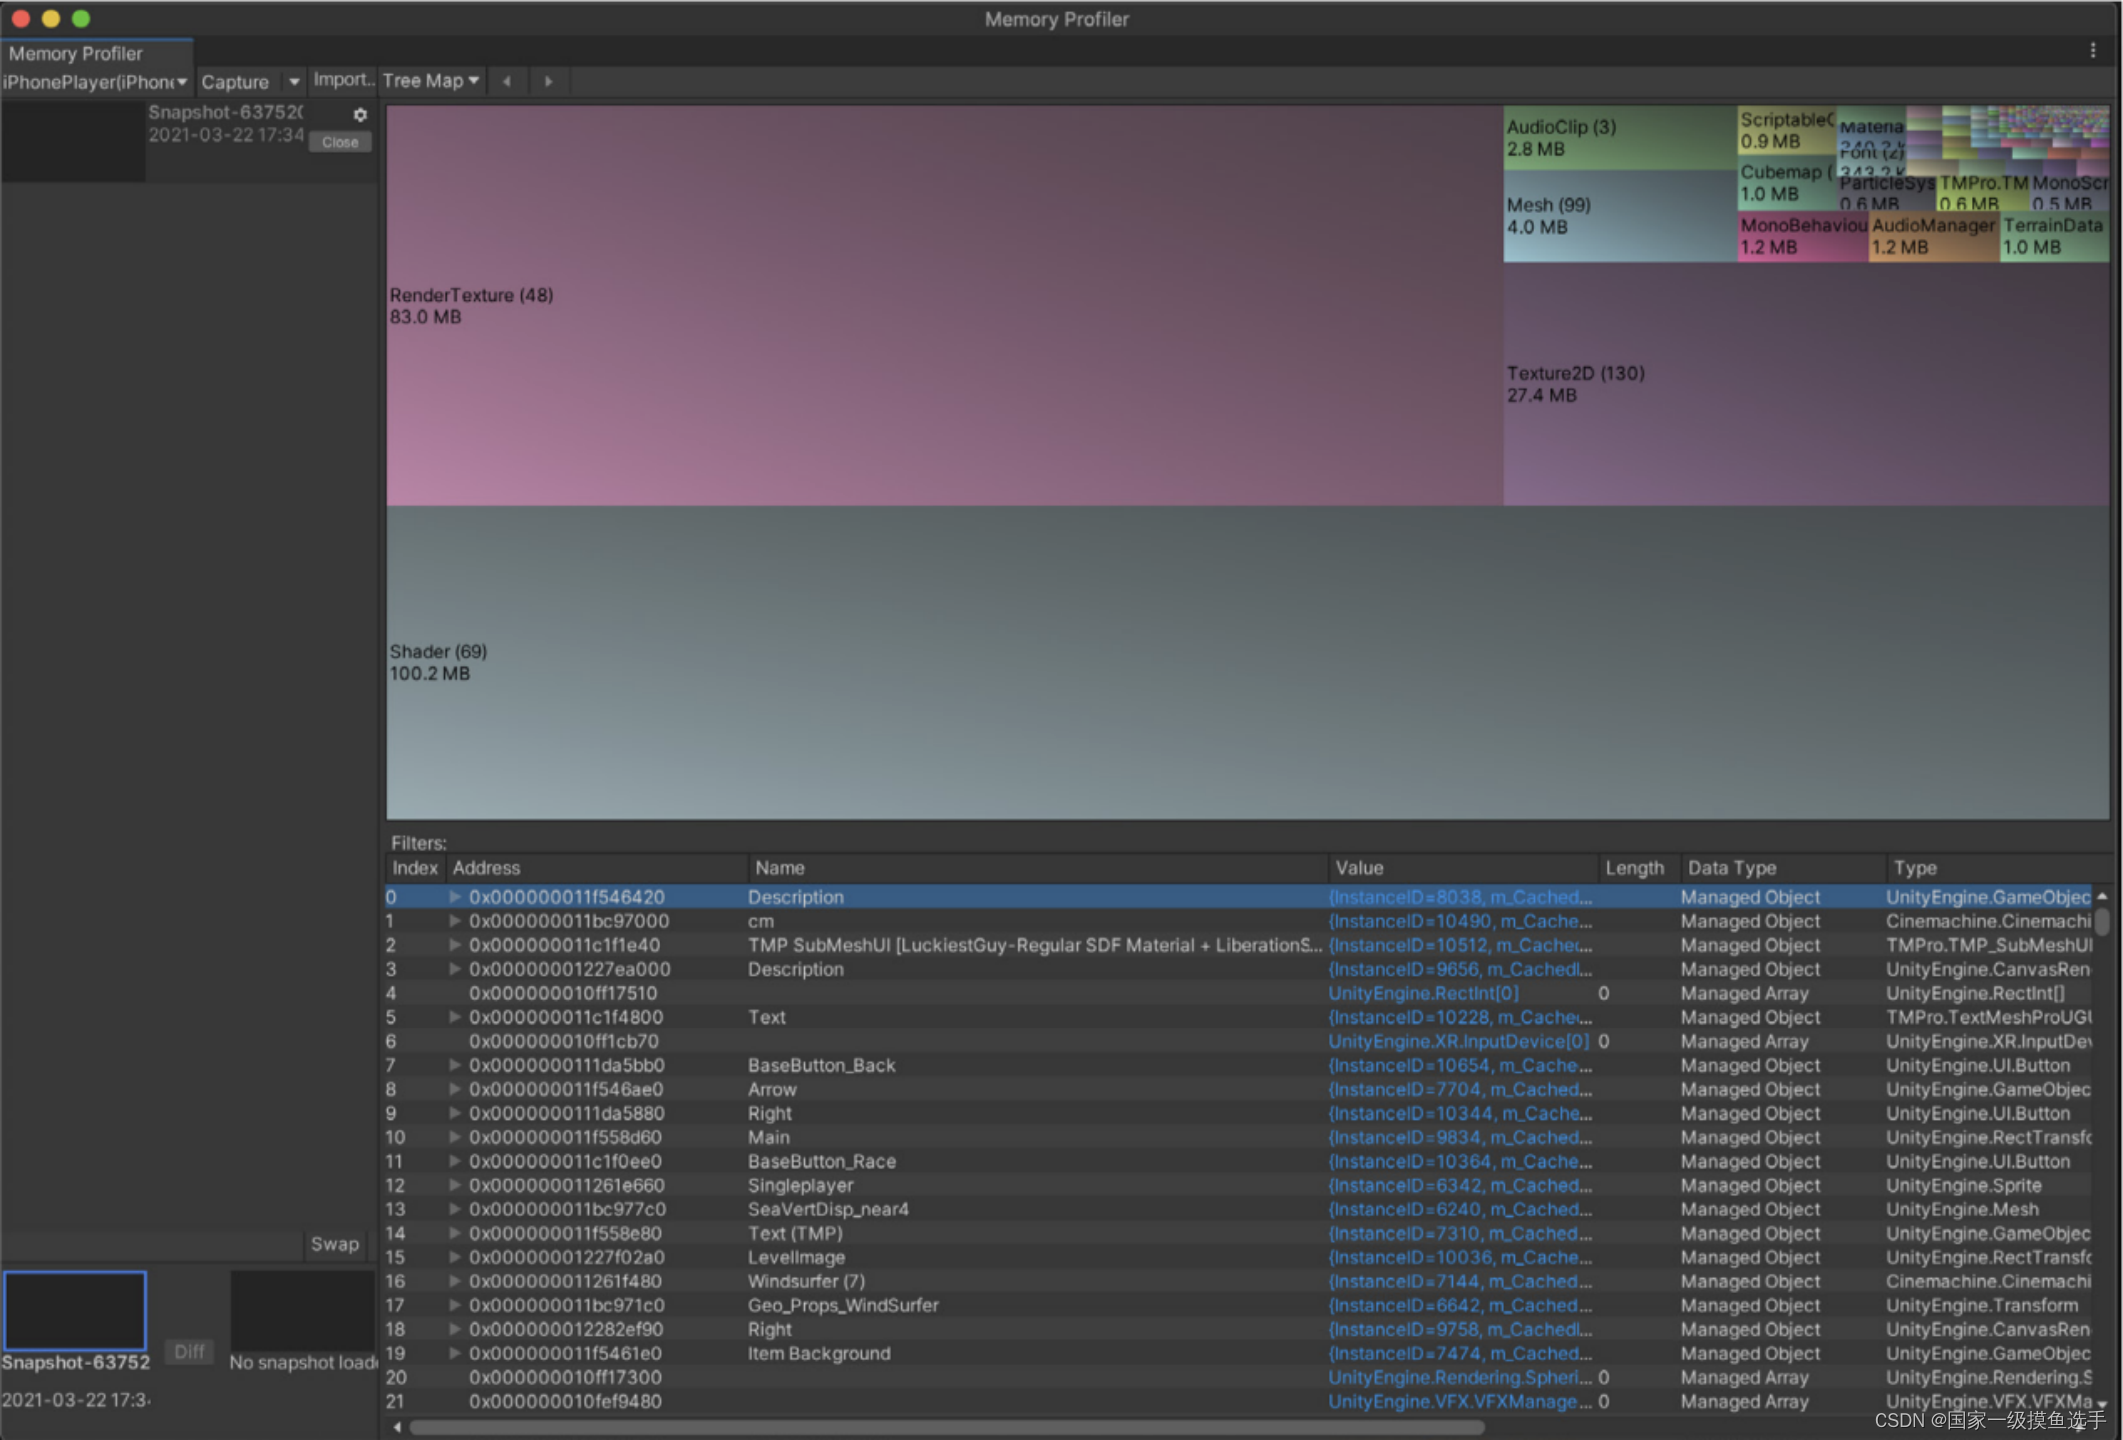Click the table scroll-down arrow
2123x1440 pixels.
[x=2102, y=1404]
